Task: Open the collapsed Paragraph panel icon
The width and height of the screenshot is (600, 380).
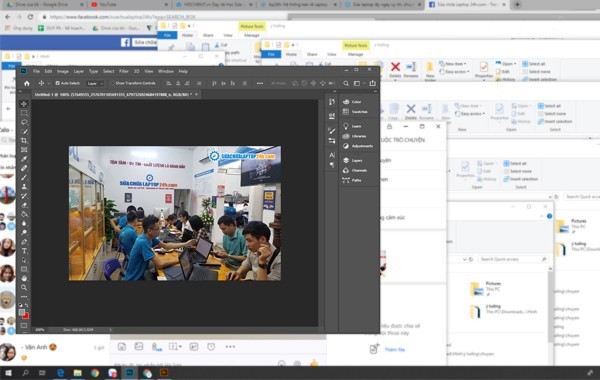Action: point(331,165)
